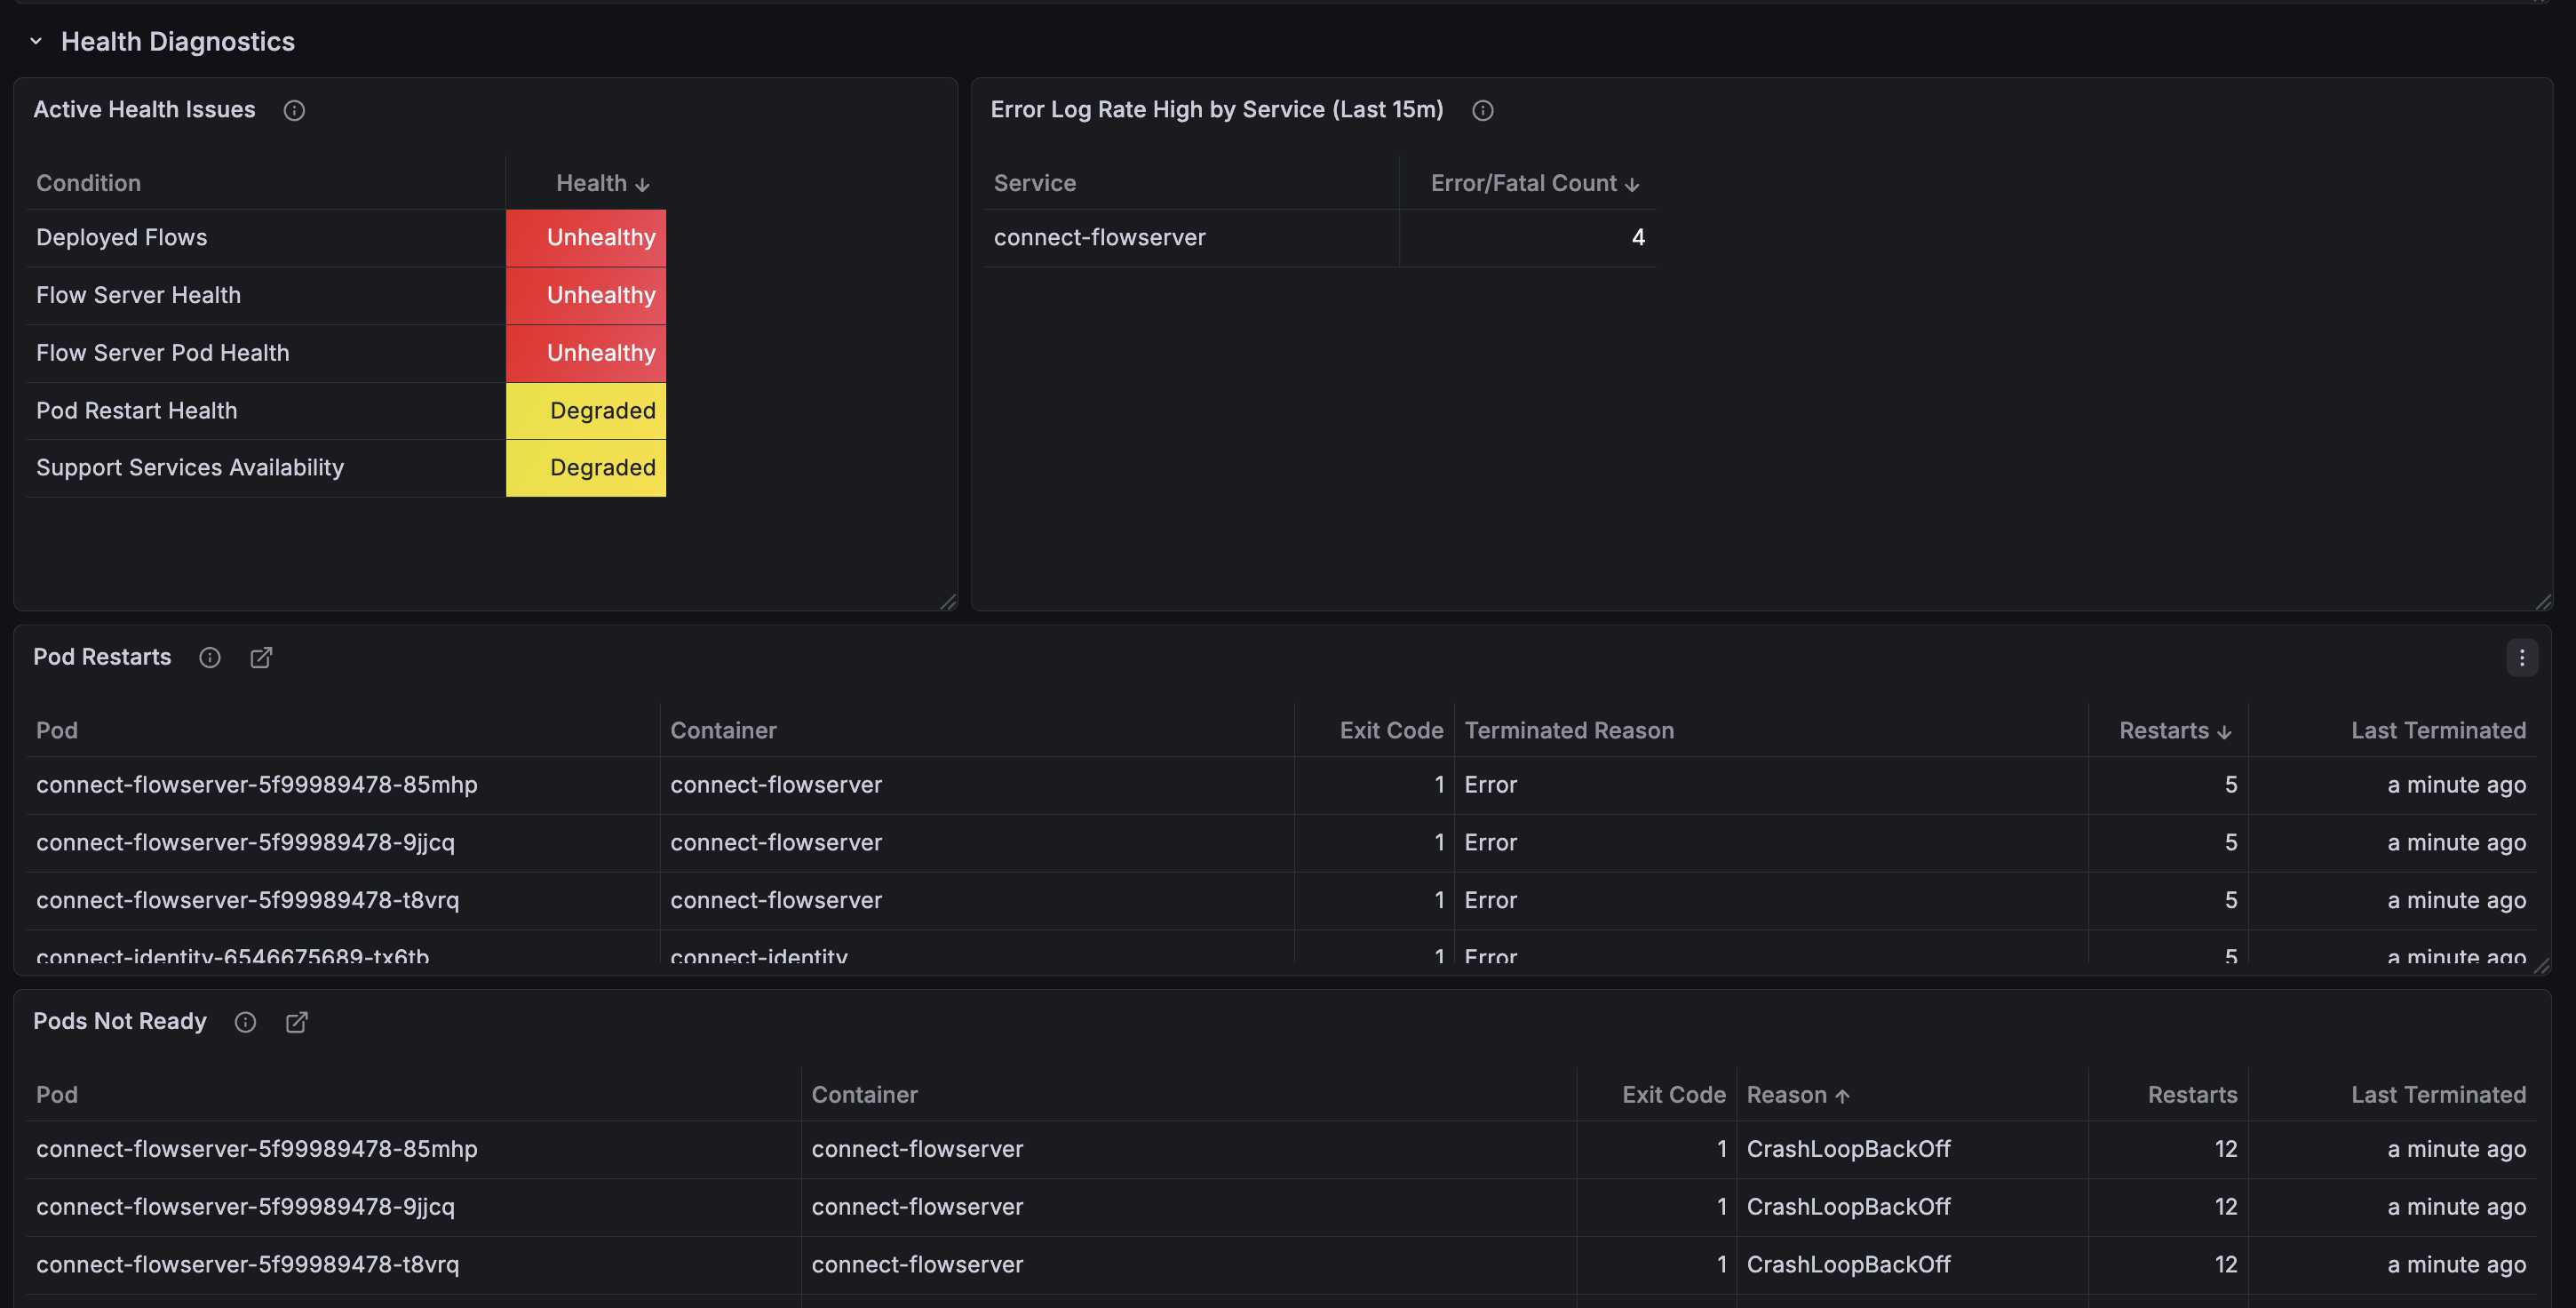This screenshot has width=2576, height=1308.
Task: Select the Pod Restart Health condition
Action: [137, 411]
